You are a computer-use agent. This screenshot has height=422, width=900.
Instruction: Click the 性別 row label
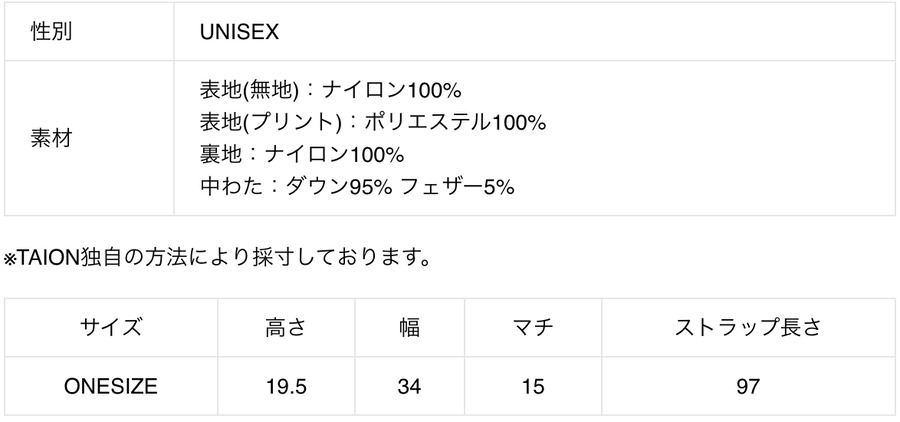coord(51,33)
